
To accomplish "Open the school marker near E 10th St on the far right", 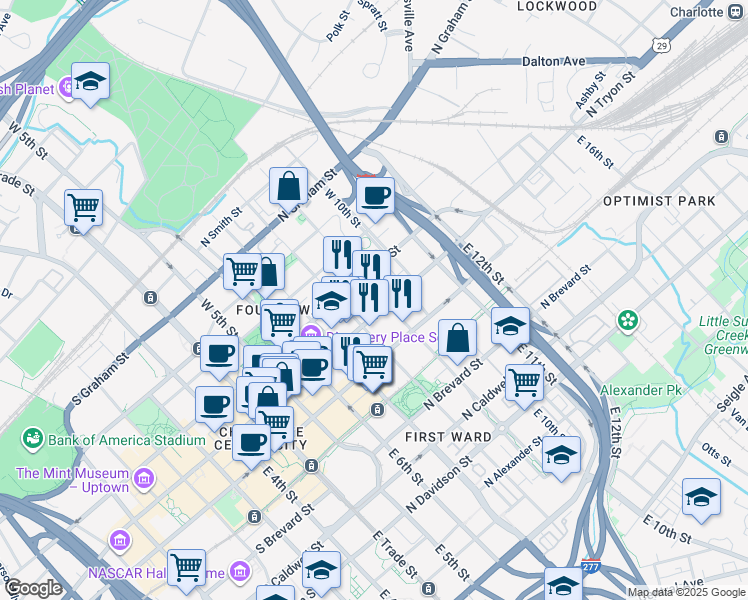I will pos(701,496).
